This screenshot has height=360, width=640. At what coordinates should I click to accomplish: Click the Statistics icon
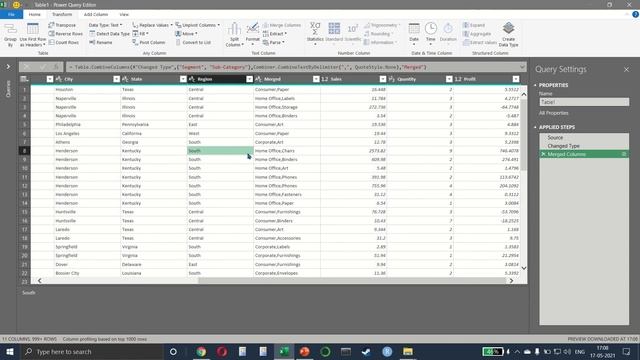(x=315, y=33)
